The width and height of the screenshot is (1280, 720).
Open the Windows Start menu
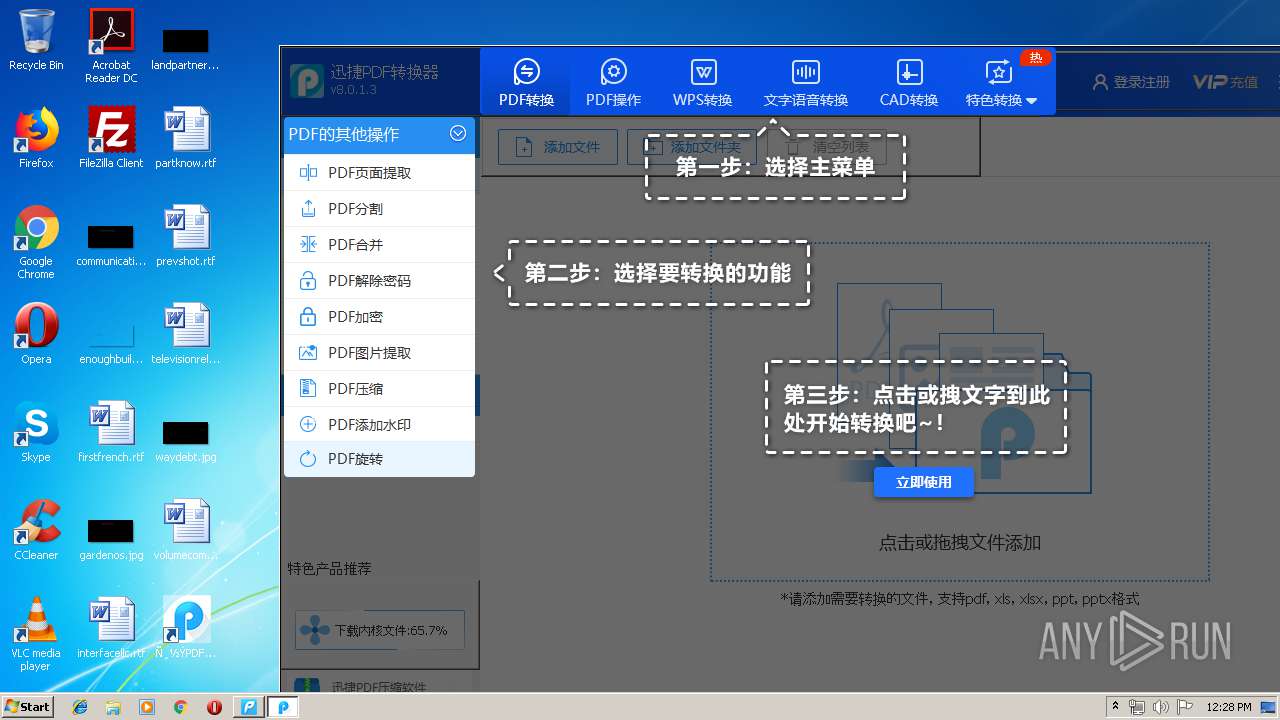tap(27, 706)
